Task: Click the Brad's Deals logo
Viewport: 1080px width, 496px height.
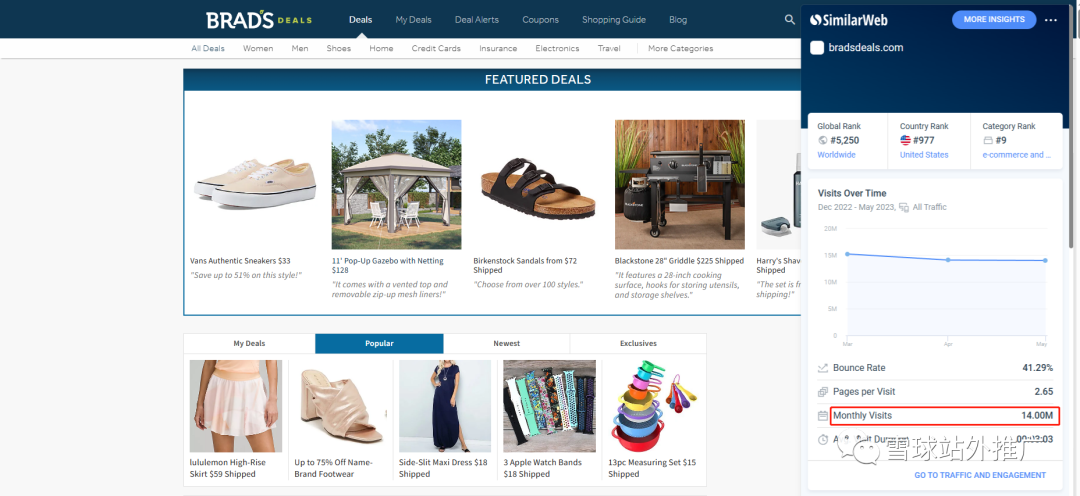Action: pos(259,20)
